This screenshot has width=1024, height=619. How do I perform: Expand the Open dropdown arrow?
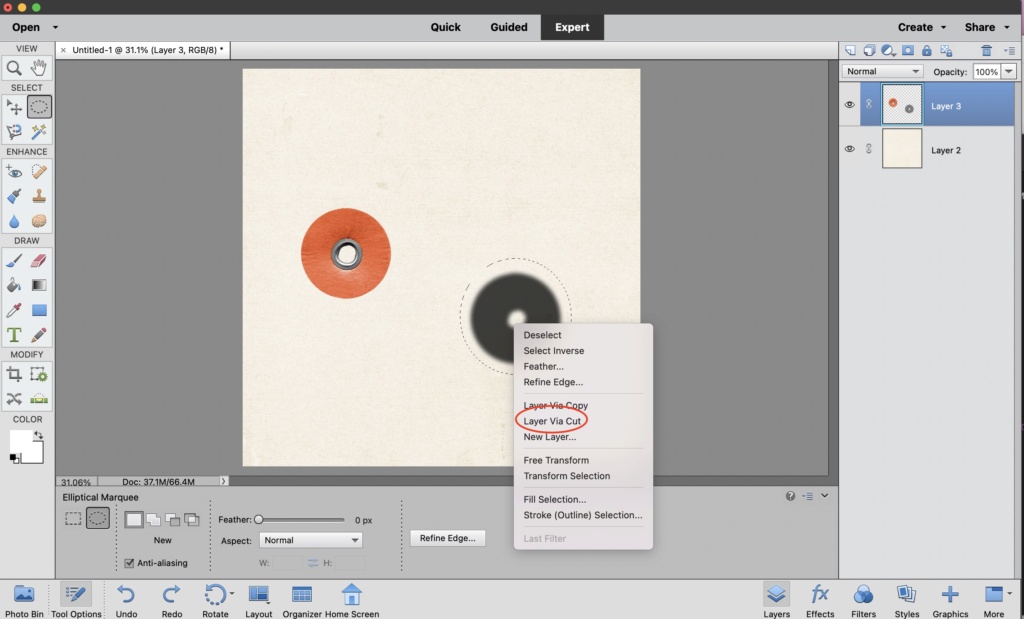pos(56,27)
